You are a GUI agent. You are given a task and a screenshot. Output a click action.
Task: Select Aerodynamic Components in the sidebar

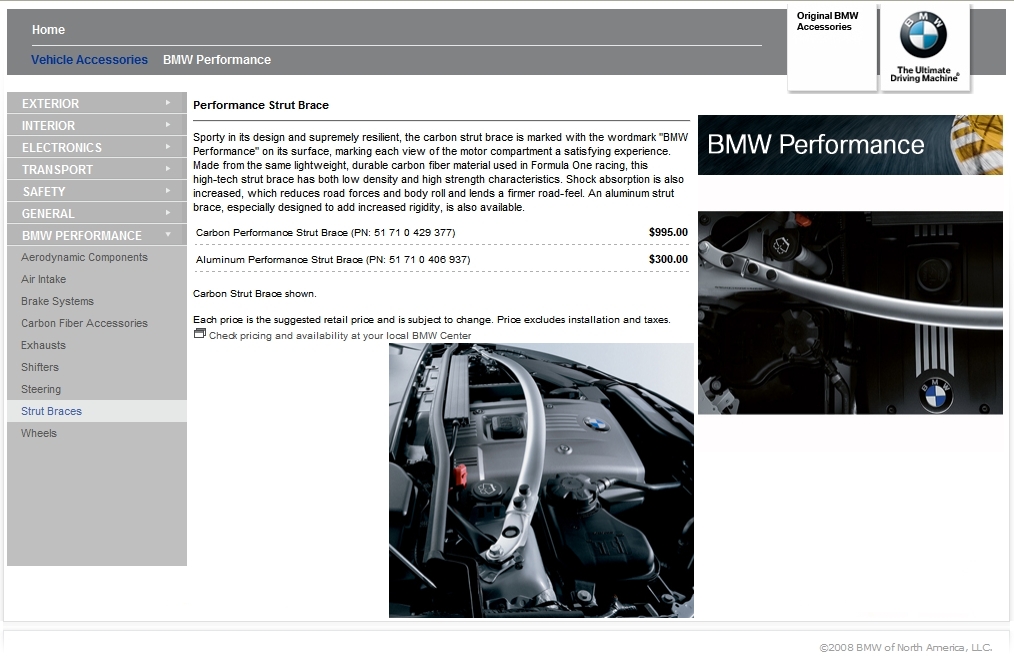tap(84, 258)
